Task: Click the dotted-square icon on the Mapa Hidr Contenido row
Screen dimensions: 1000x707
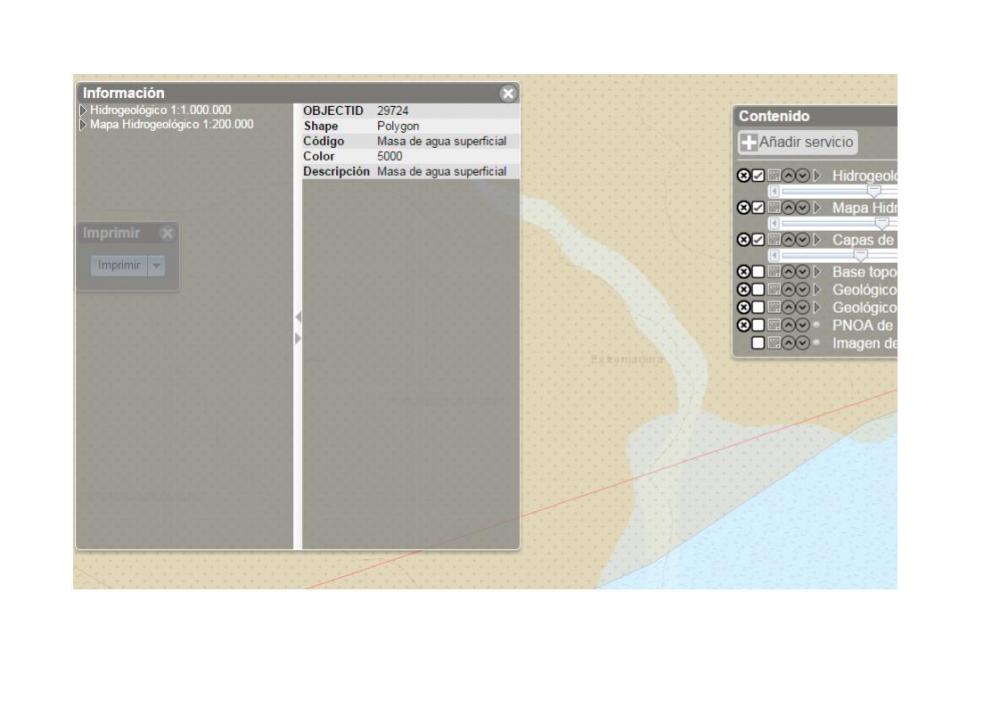Action: (774, 208)
